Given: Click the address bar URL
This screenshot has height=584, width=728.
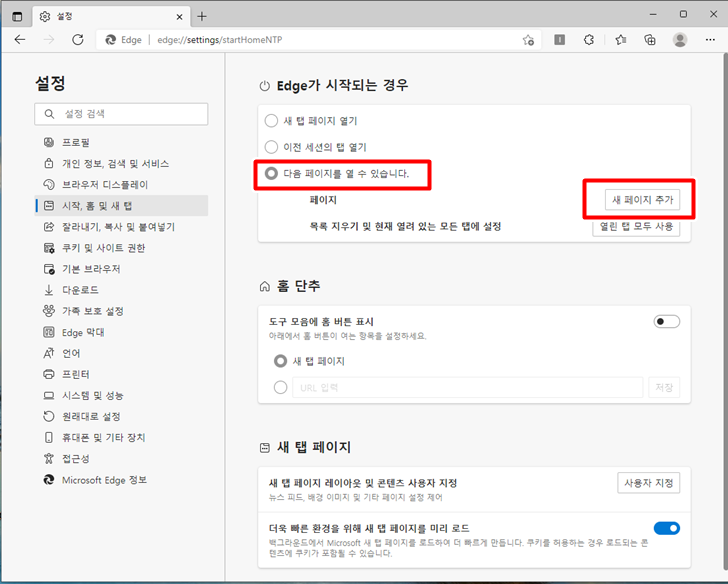Looking at the screenshot, I should 220,40.
